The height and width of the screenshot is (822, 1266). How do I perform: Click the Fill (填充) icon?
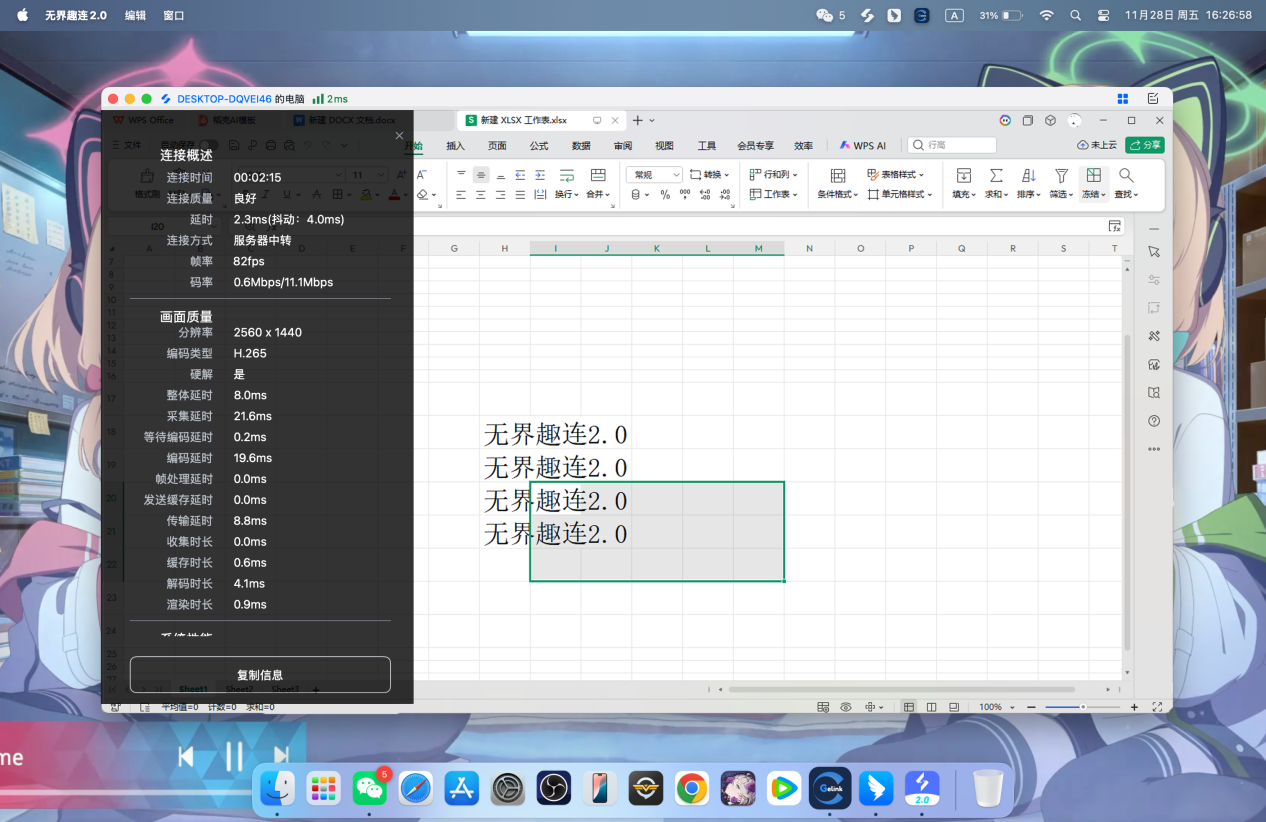[x=962, y=175]
